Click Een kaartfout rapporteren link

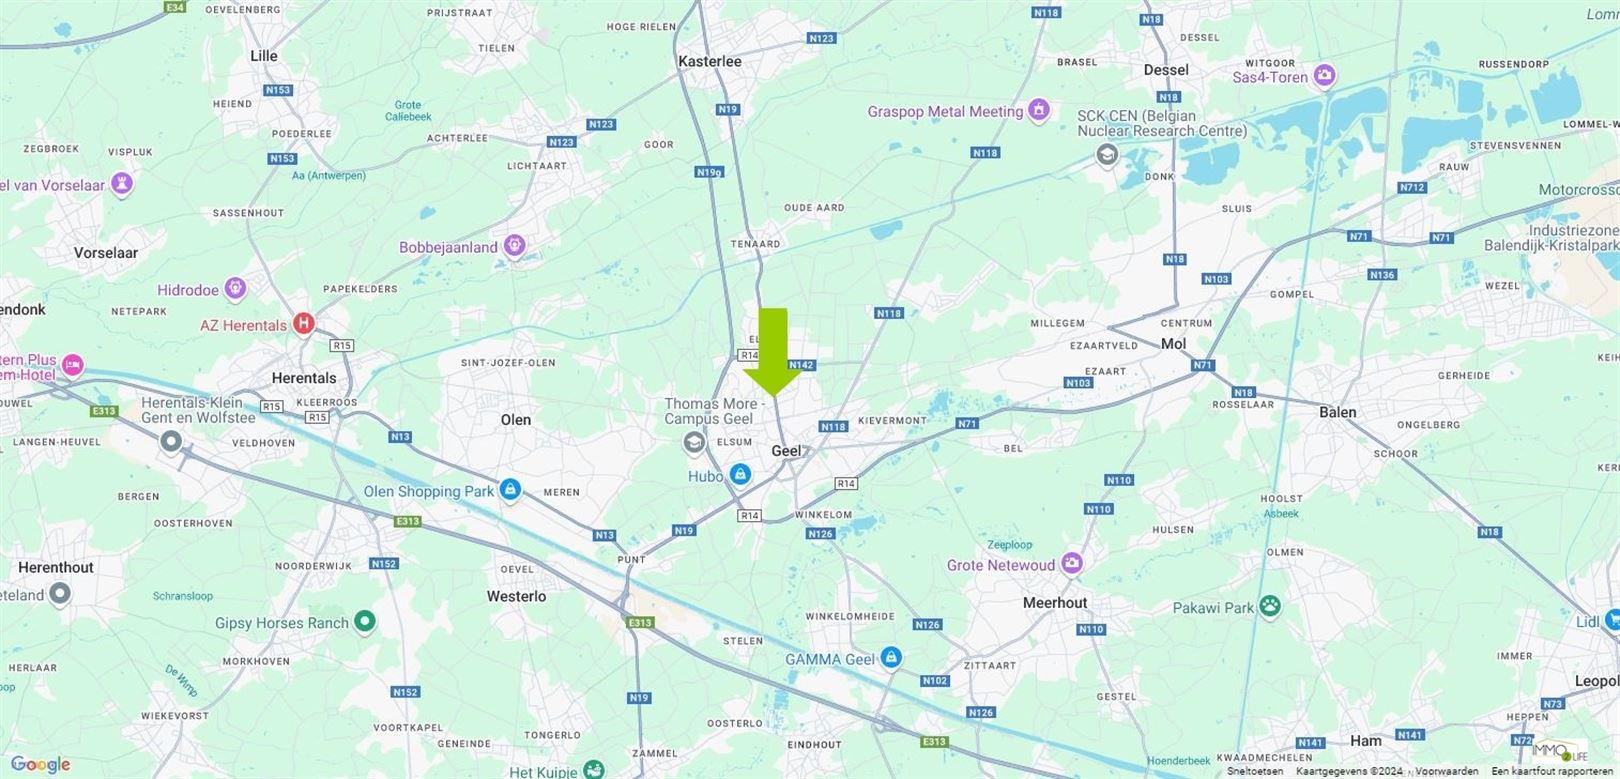[1550, 772]
